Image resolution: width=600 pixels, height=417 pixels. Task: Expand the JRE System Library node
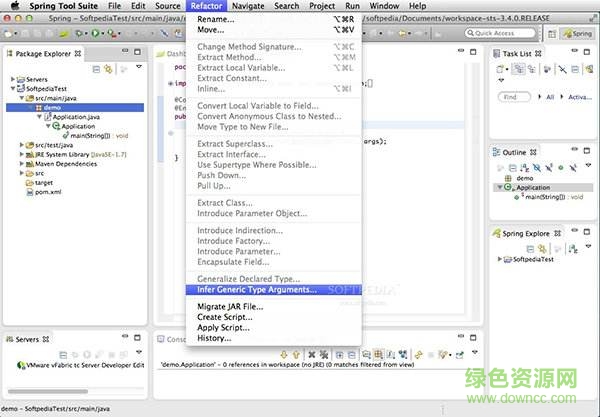(x=22, y=154)
